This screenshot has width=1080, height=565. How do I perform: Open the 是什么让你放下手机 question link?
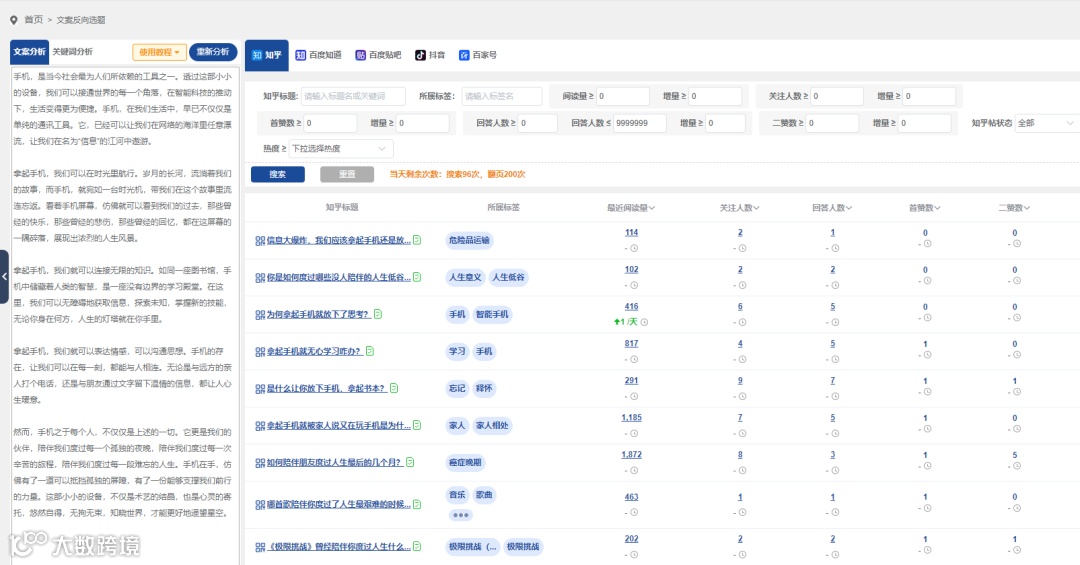325,389
